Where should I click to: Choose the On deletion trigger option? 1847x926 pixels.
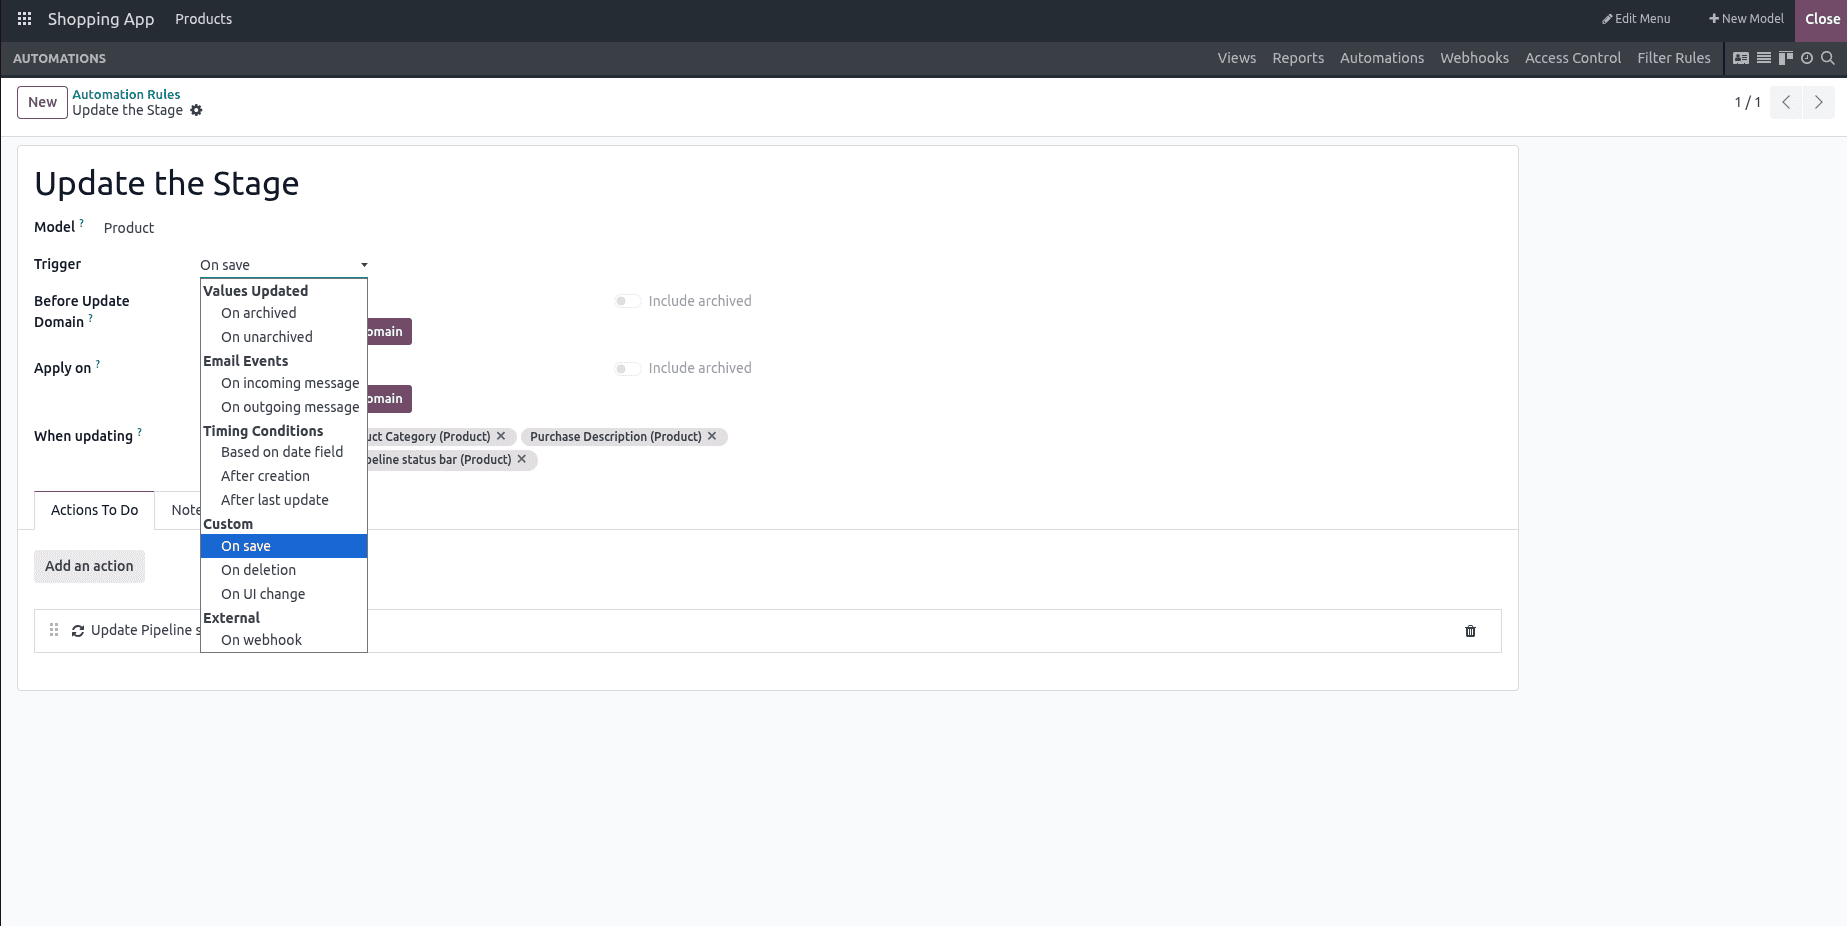point(284,570)
